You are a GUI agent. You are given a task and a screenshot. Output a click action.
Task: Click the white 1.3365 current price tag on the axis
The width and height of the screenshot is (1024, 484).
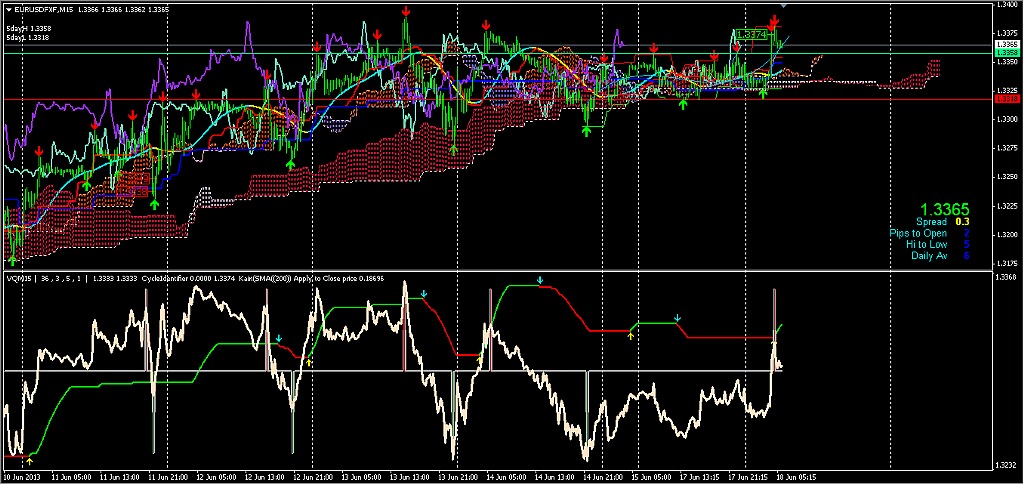click(1007, 44)
